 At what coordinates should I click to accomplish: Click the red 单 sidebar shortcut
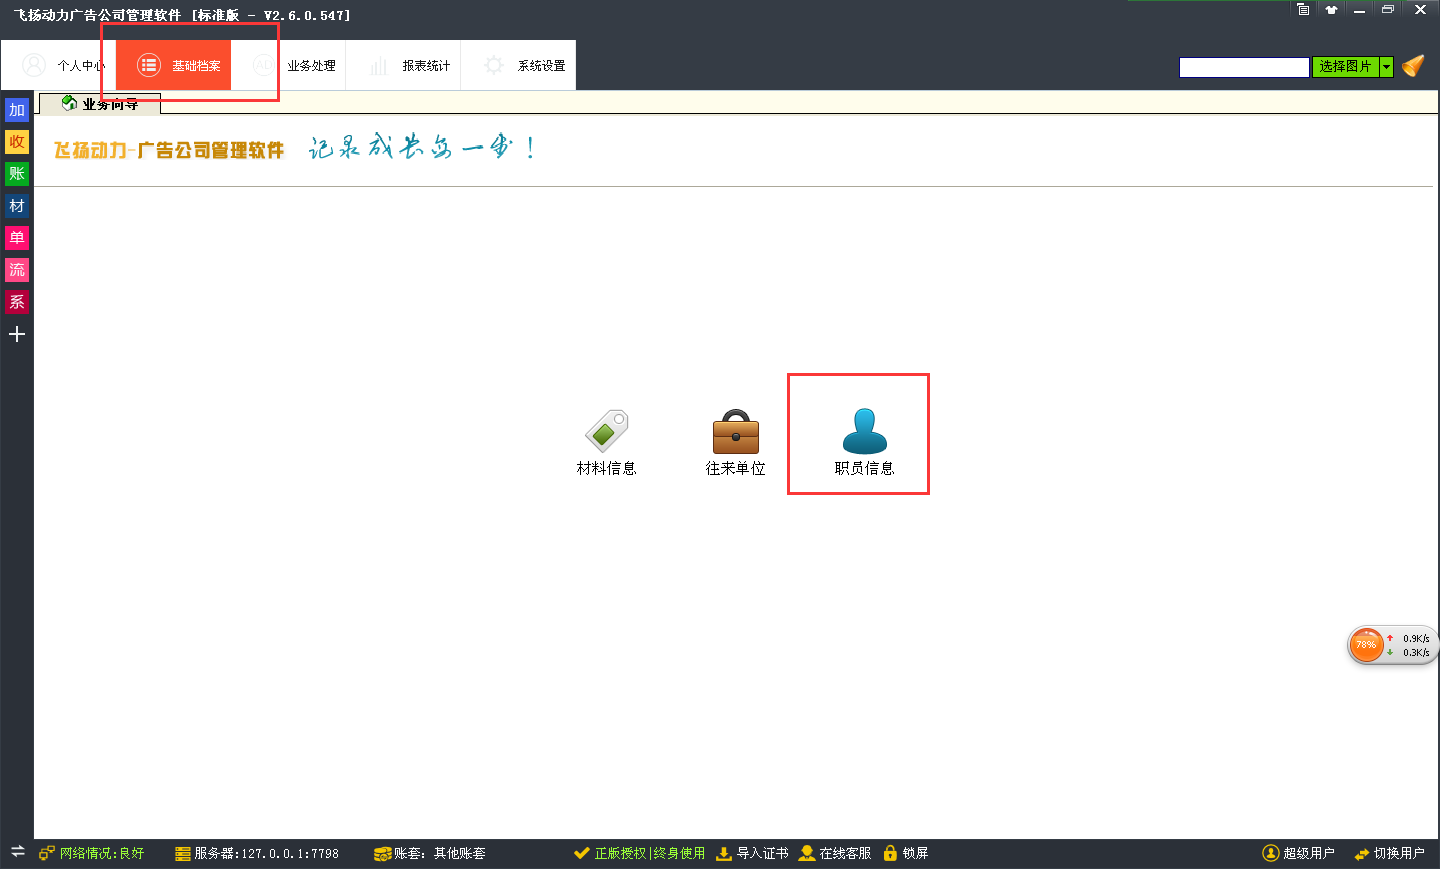click(x=17, y=238)
